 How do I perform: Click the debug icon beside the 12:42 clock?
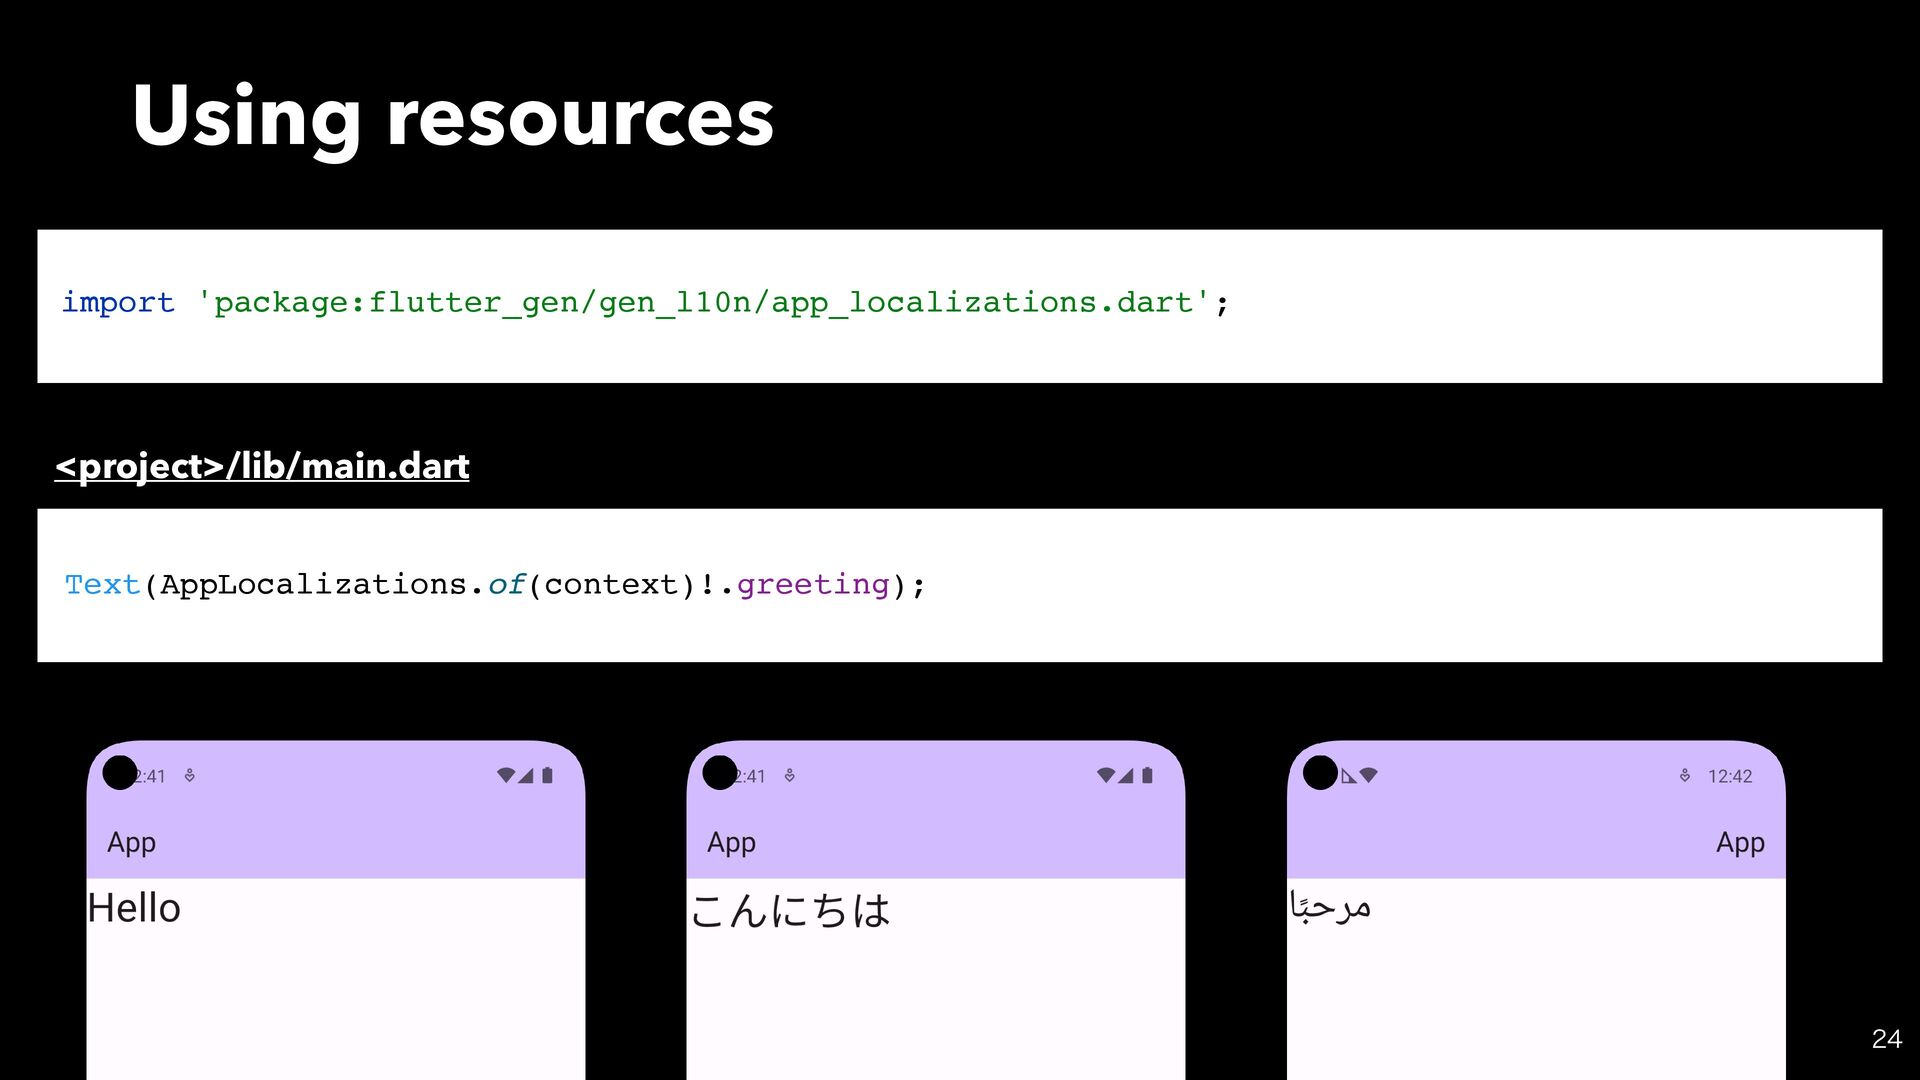click(x=1685, y=776)
